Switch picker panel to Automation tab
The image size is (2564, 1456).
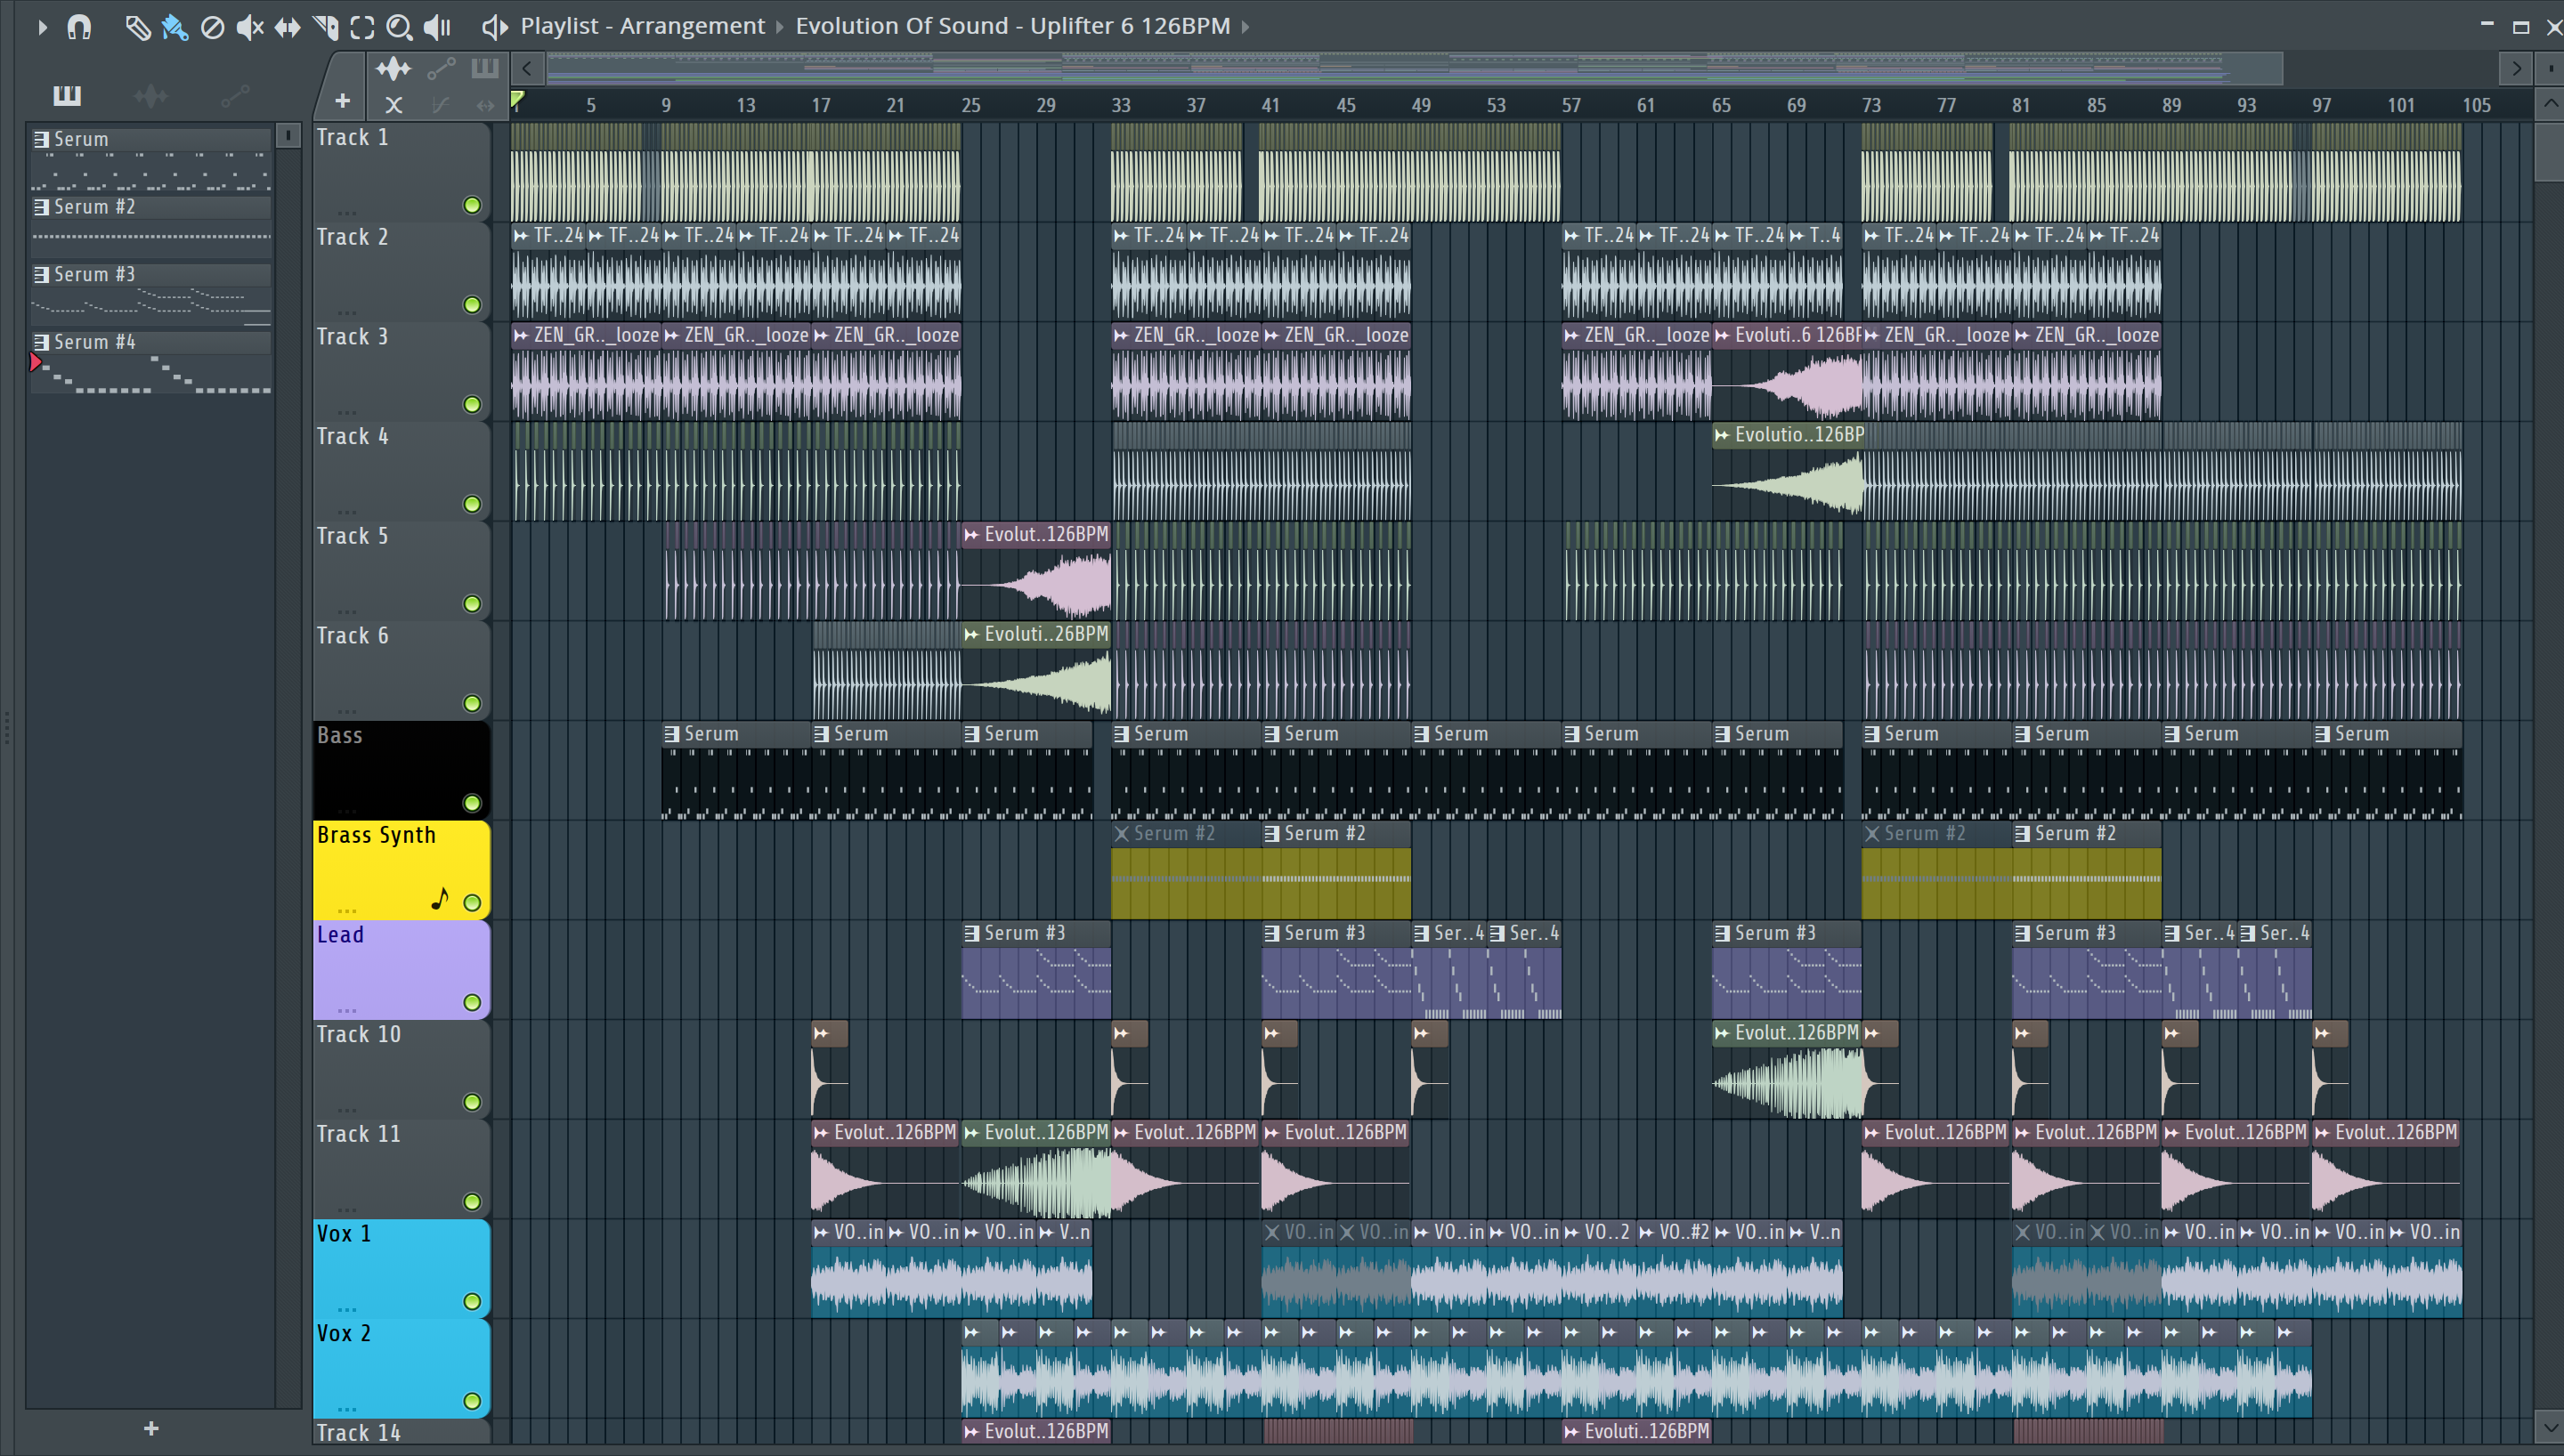[x=235, y=96]
